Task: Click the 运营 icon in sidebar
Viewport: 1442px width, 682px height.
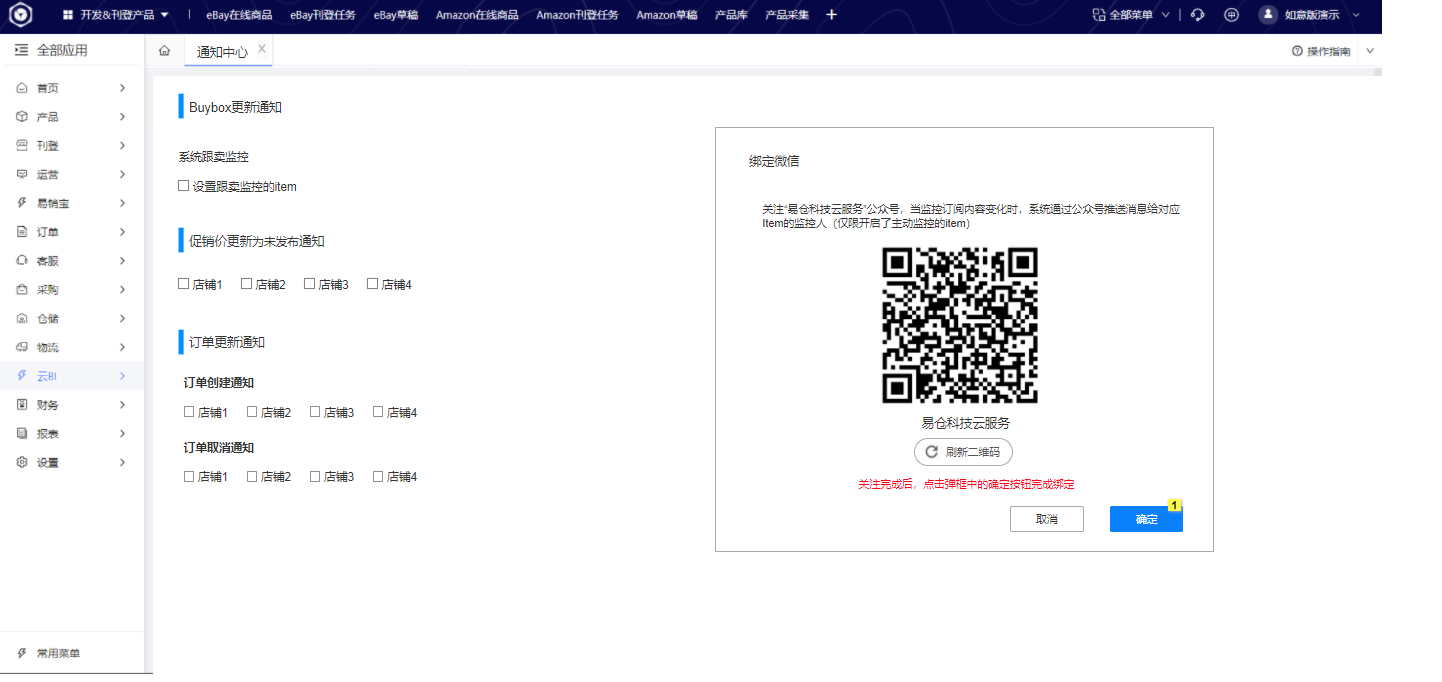Action: click(x=22, y=175)
